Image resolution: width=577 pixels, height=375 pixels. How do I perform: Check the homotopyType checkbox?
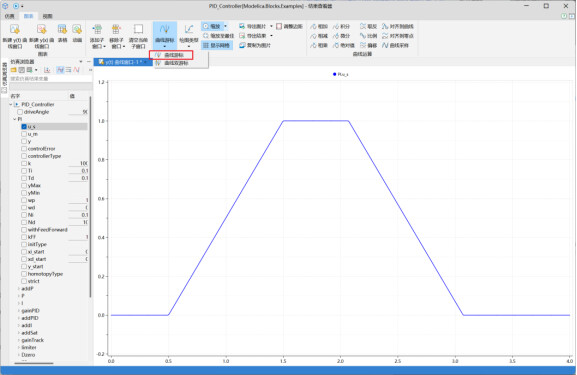click(24, 274)
